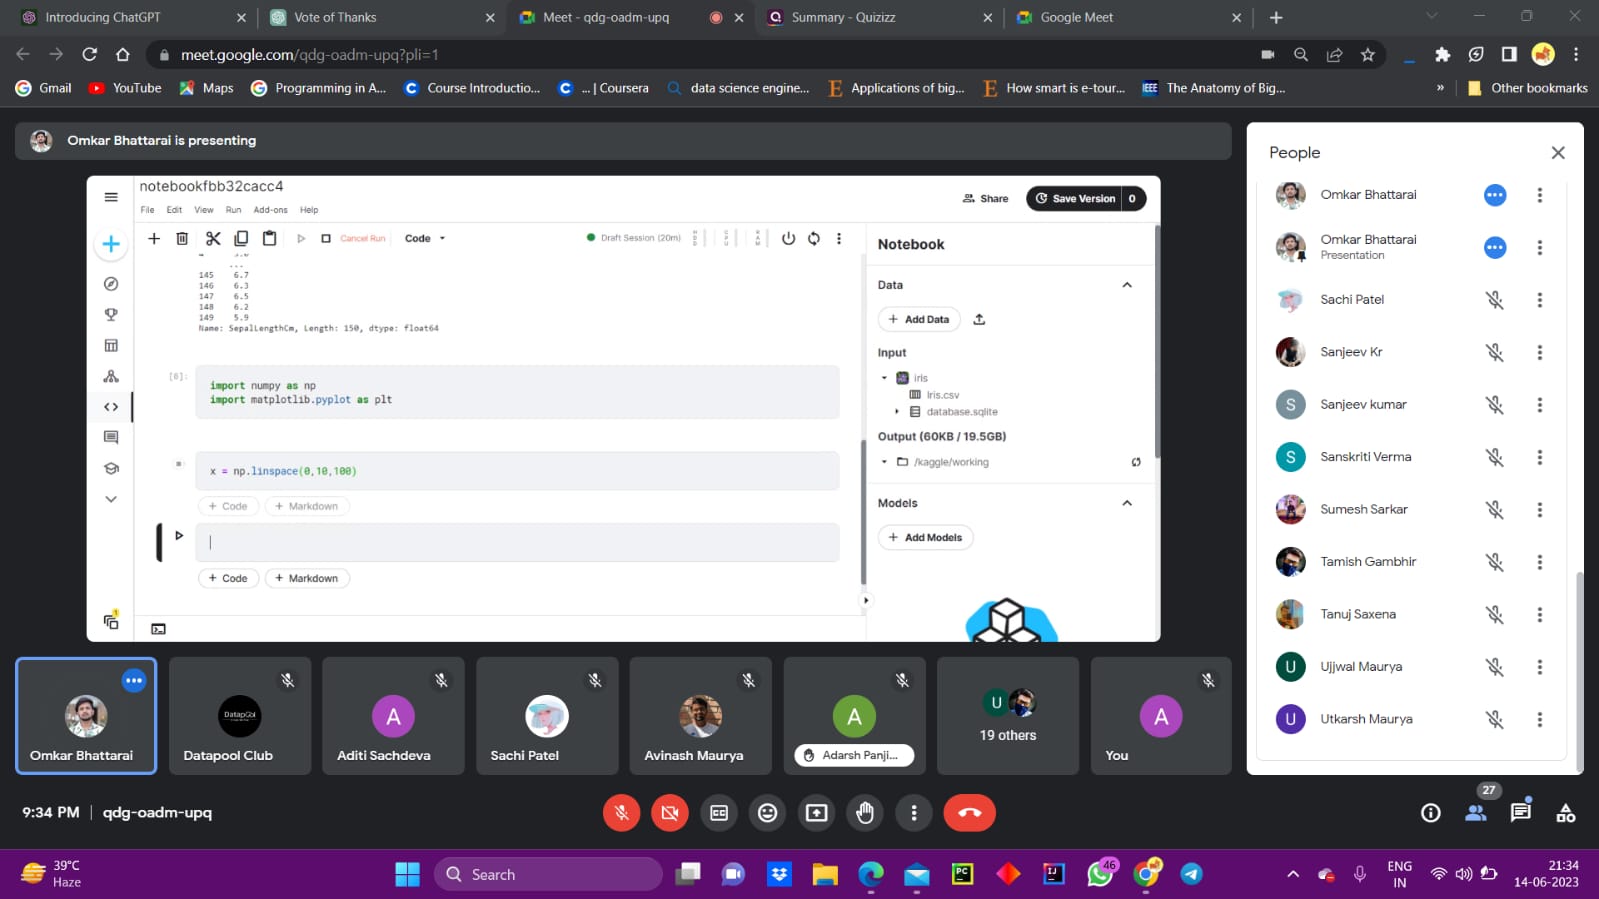The width and height of the screenshot is (1599, 899).
Task: Show Windows hidden tray icons chevron
Action: (x=1292, y=874)
